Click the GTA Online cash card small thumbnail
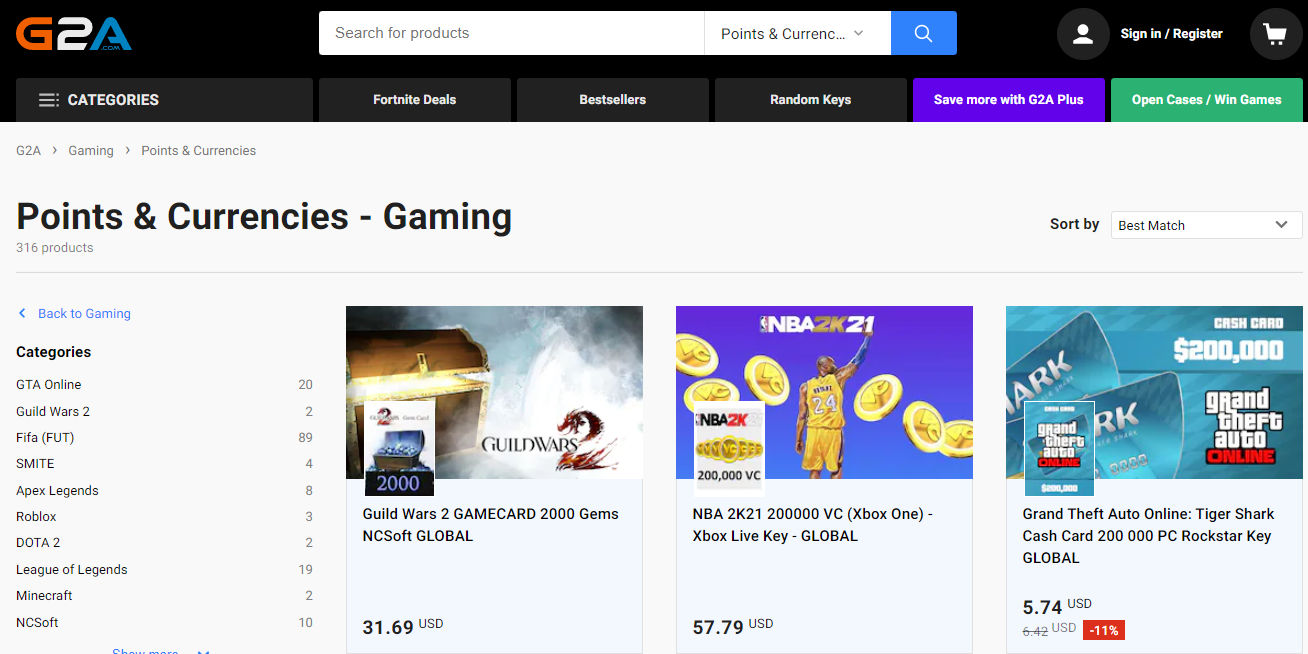Viewport: 1308px width, 654px height. click(x=1059, y=450)
